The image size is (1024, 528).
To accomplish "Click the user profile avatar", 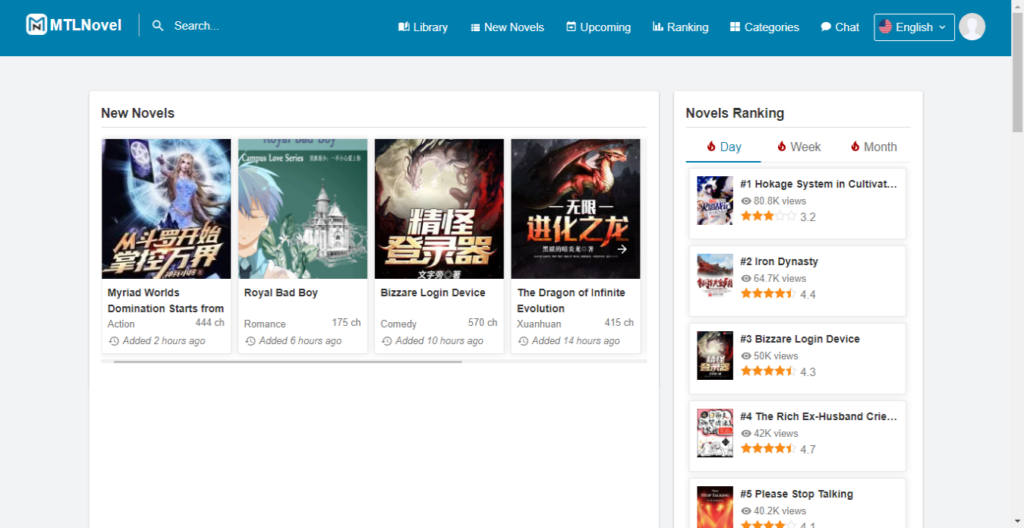I will click(972, 27).
